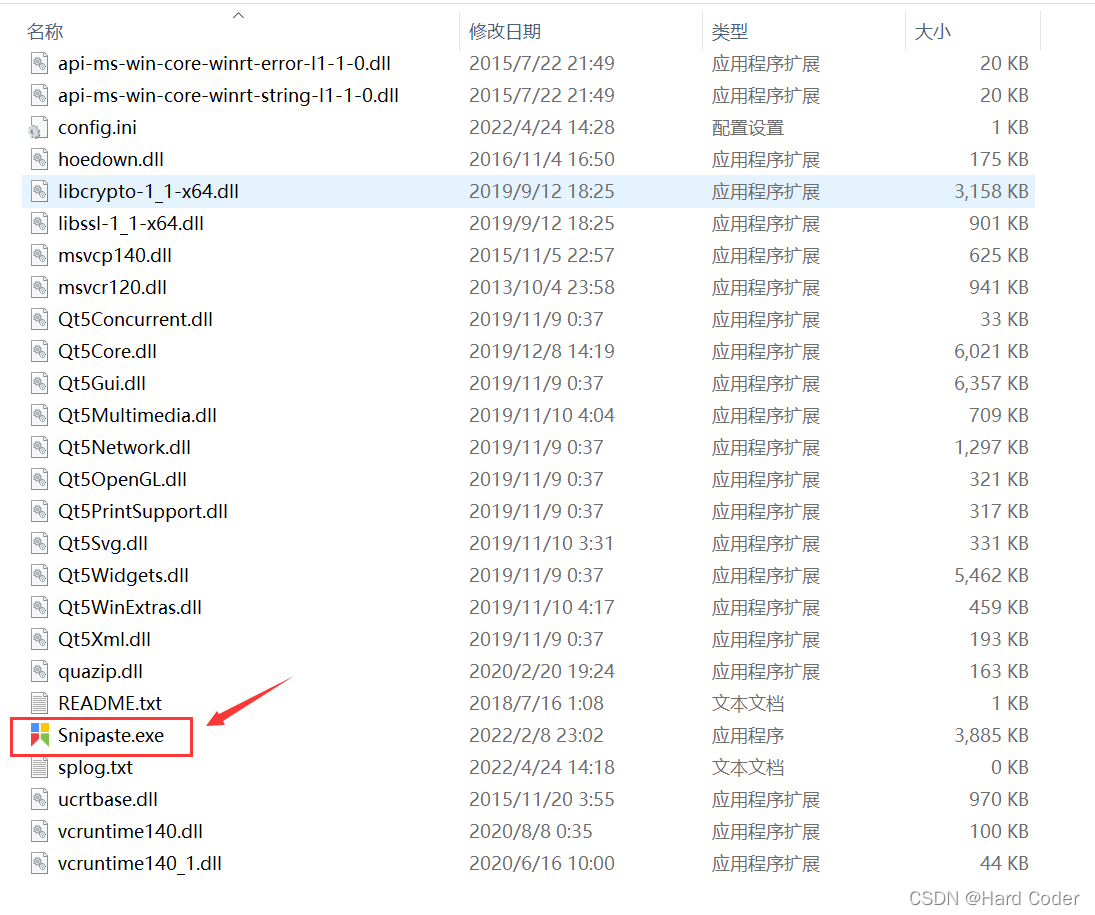Click the Qt5Widgets.dll file icon
This screenshot has height=915, width=1095.
pyautogui.click(x=40, y=576)
